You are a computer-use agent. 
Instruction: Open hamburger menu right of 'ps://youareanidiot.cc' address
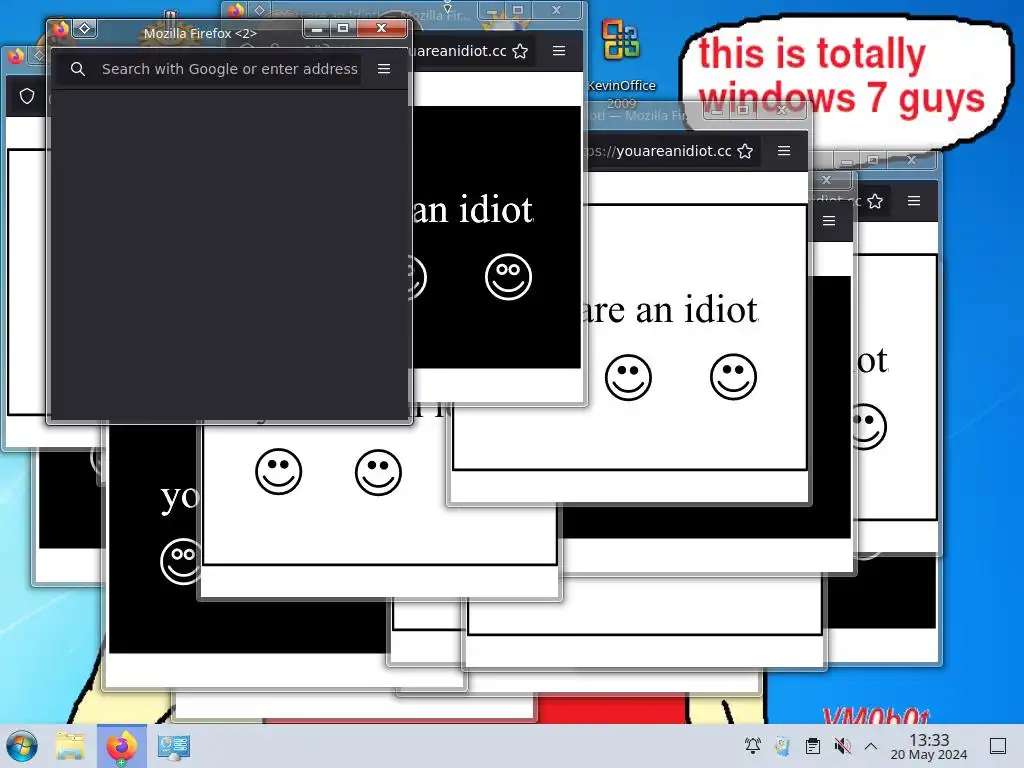pos(784,151)
